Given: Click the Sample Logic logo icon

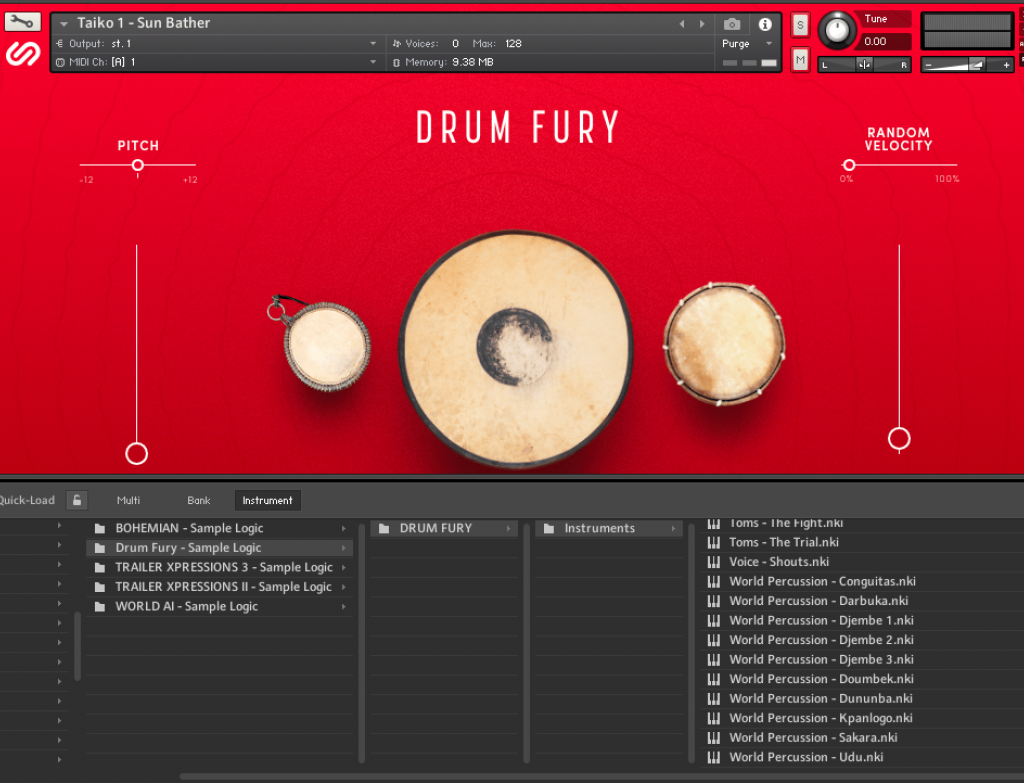Looking at the screenshot, I should coord(23,54).
